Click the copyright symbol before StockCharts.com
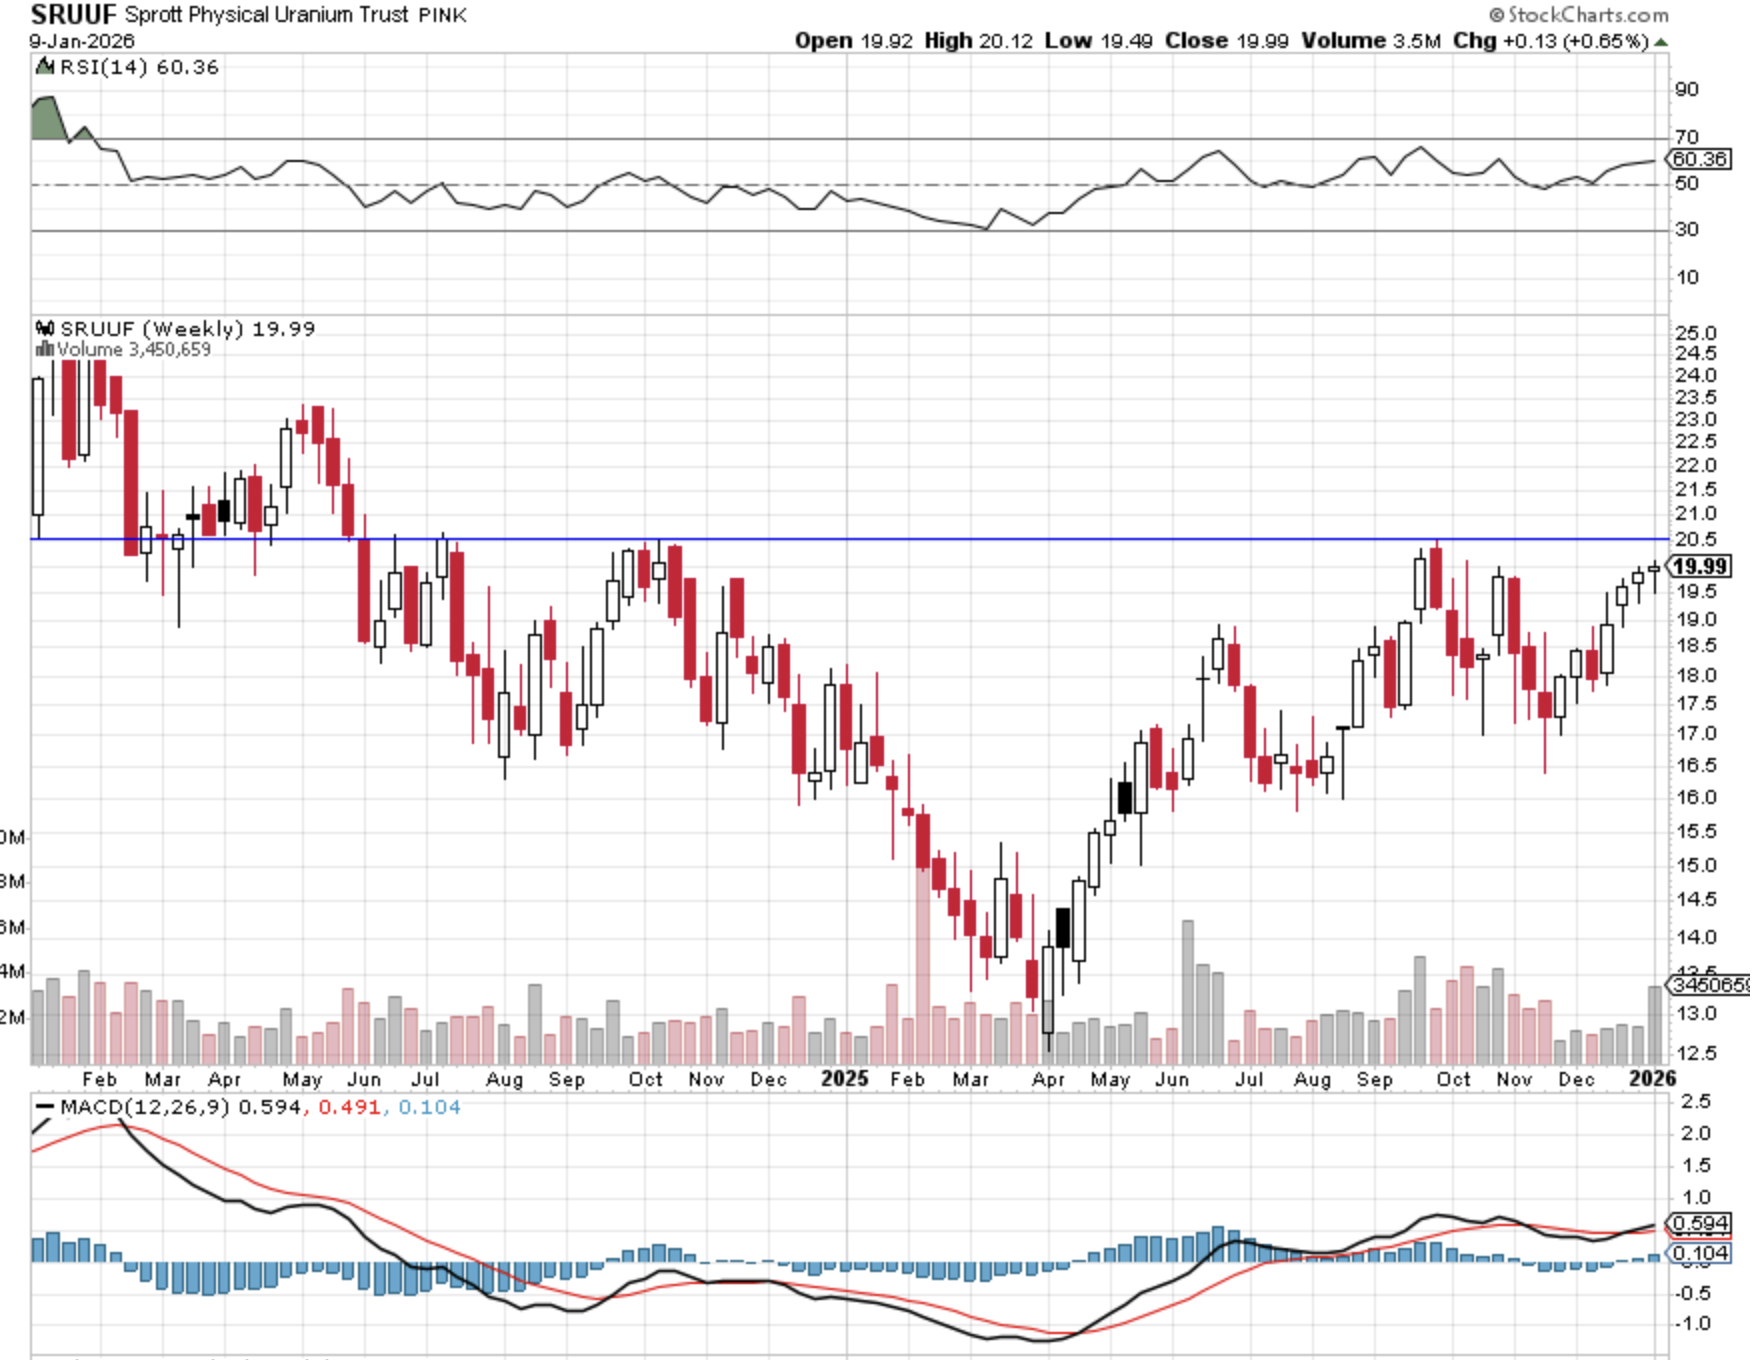This screenshot has width=1756, height=1360. click(1496, 15)
